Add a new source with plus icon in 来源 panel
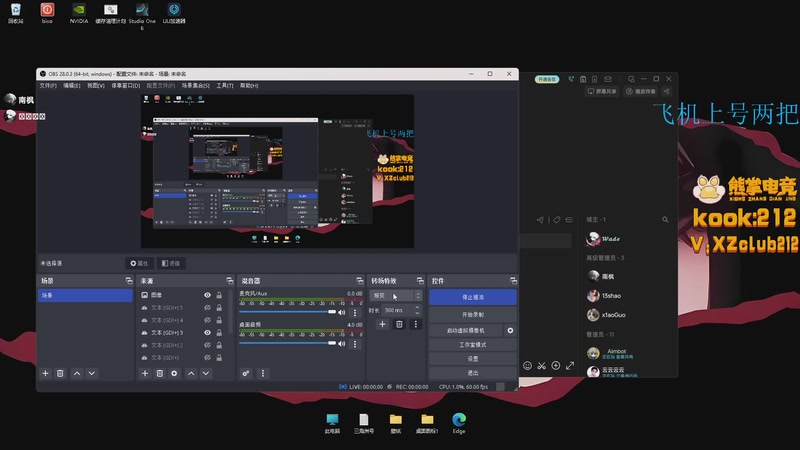This screenshot has height=450, width=800. pyautogui.click(x=145, y=373)
